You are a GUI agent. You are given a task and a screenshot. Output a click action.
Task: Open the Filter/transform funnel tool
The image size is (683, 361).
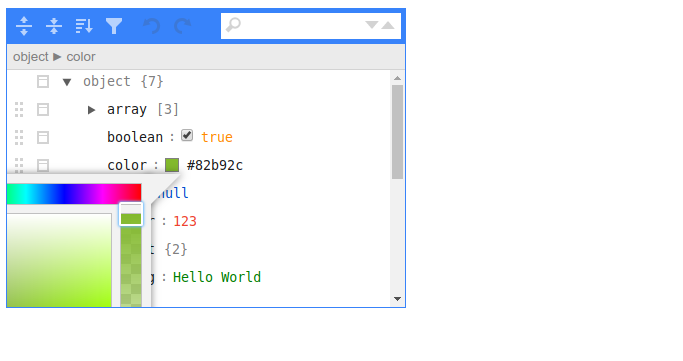tap(114, 26)
